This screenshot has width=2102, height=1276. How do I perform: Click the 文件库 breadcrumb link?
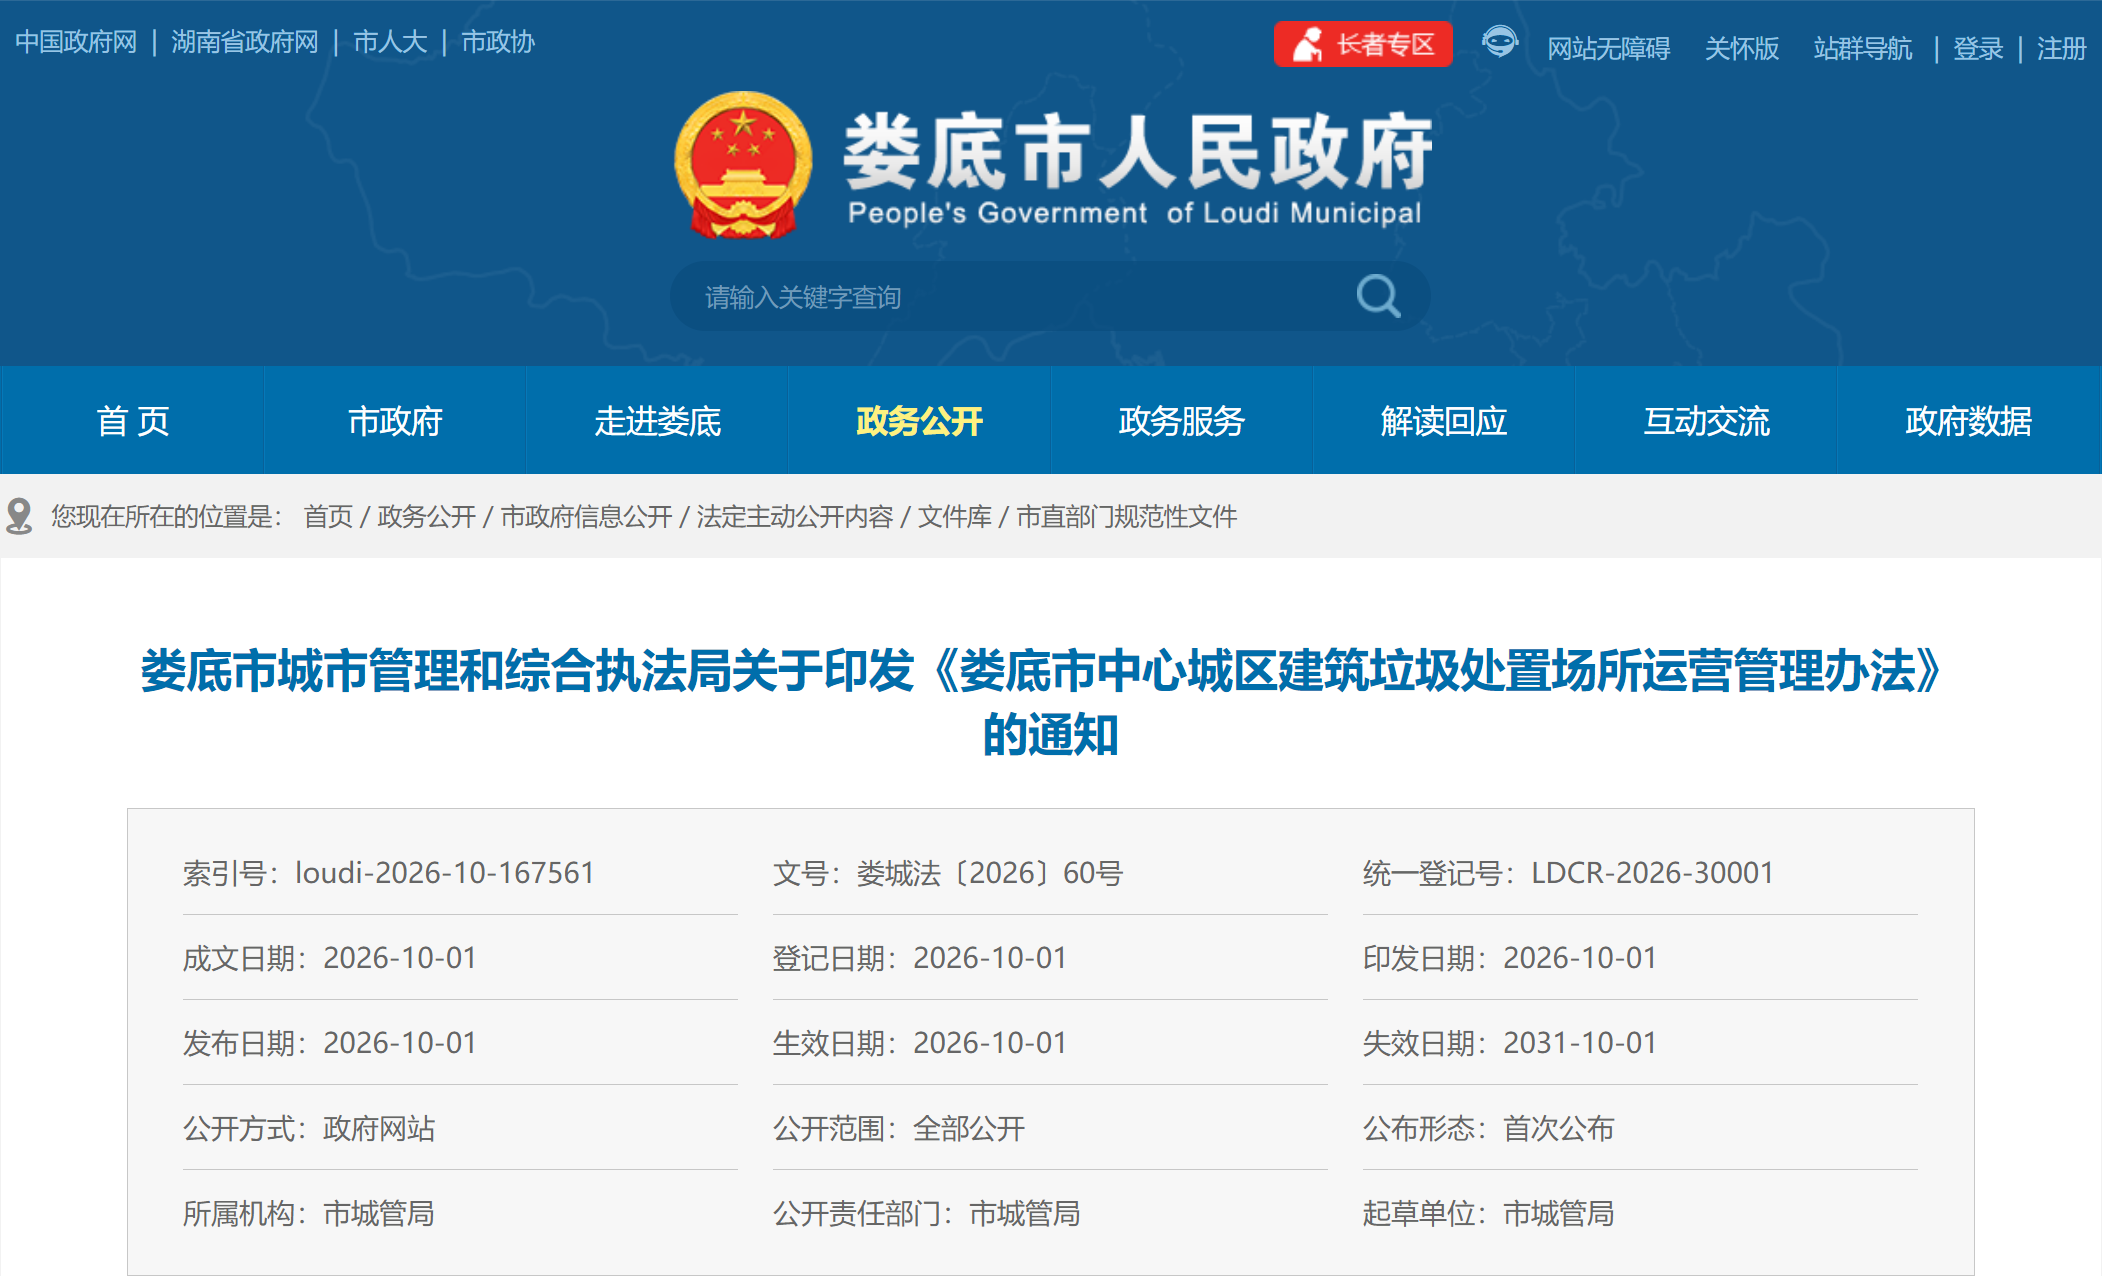coord(954,516)
